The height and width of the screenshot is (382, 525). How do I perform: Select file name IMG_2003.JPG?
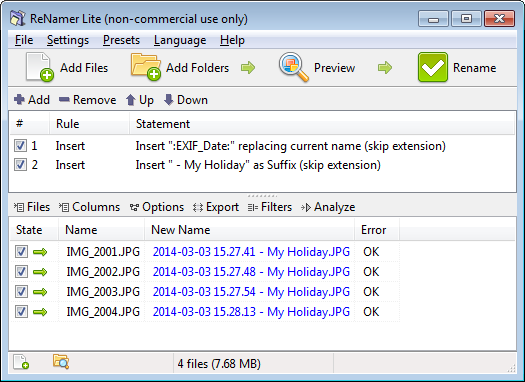103,292
